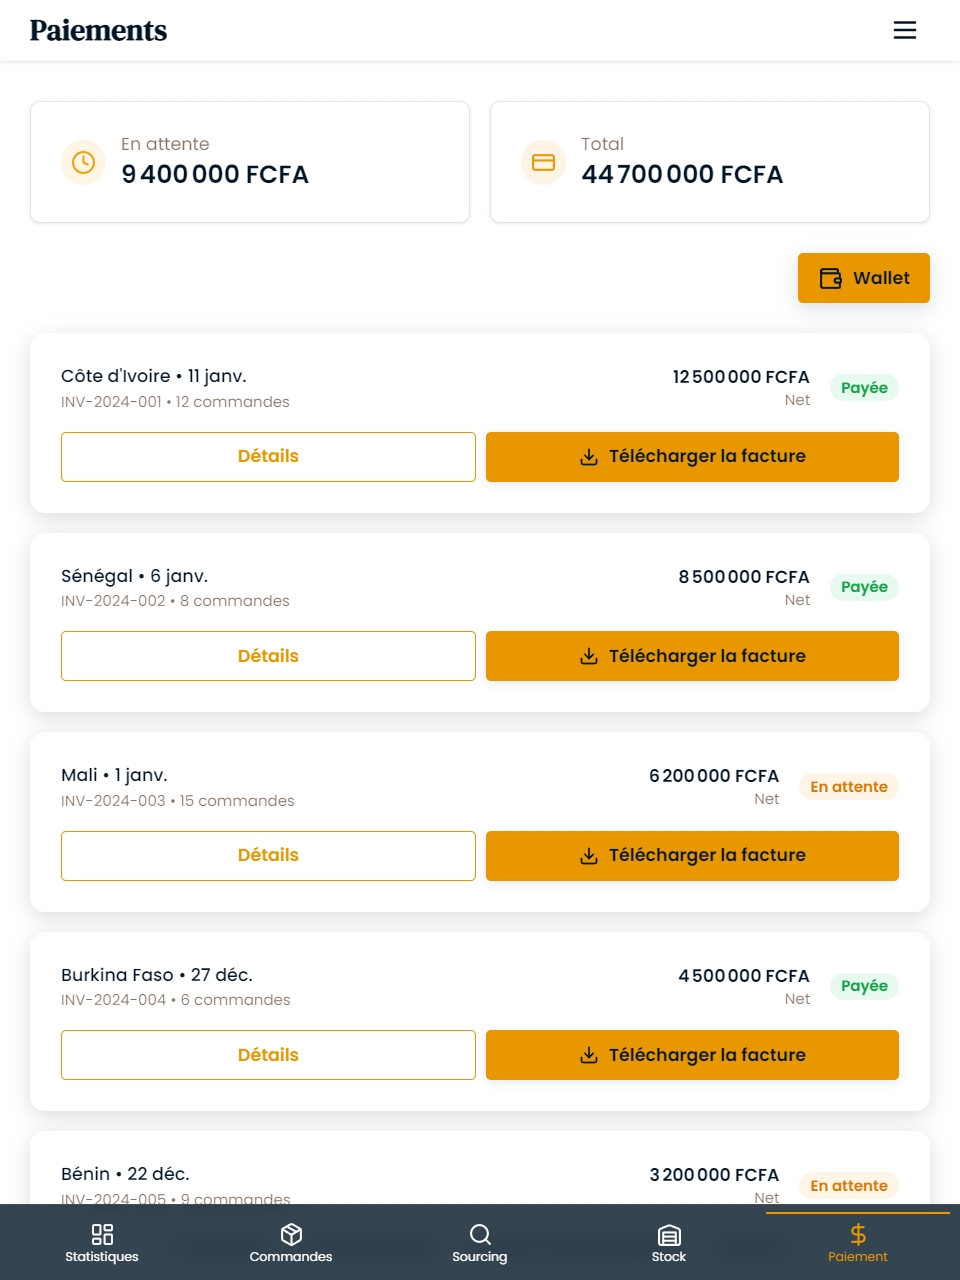This screenshot has width=960, height=1280.
Task: Click the credit card icon beside Total
Action: click(x=543, y=162)
